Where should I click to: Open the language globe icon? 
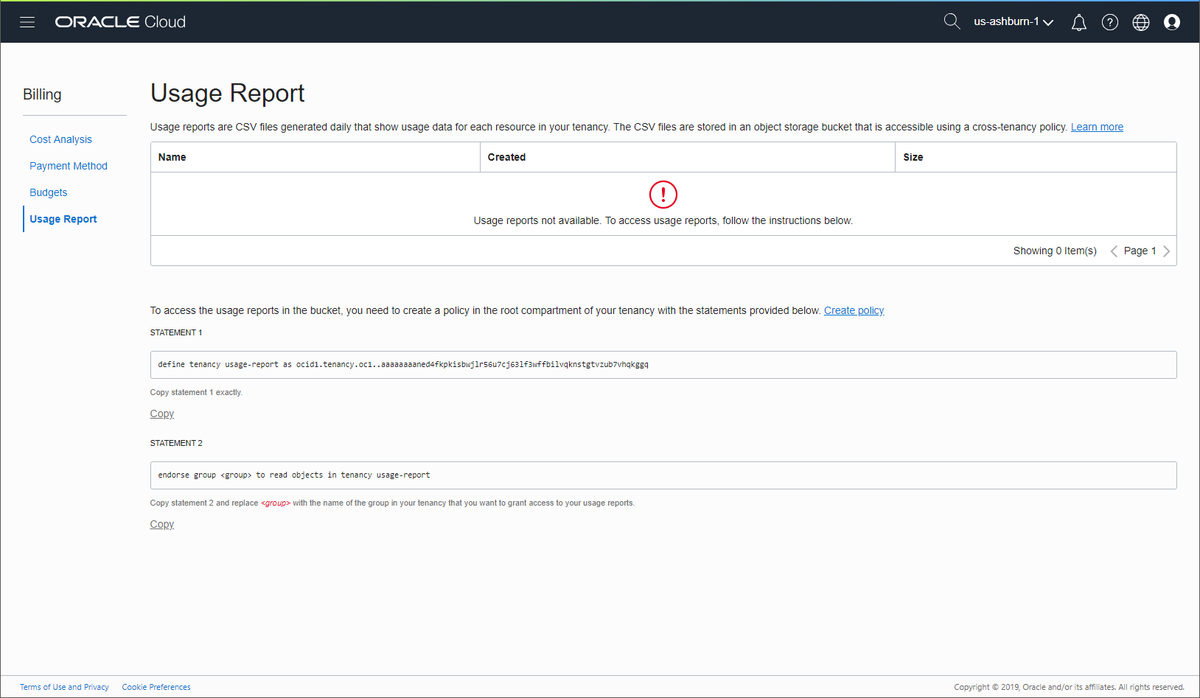click(x=1141, y=23)
